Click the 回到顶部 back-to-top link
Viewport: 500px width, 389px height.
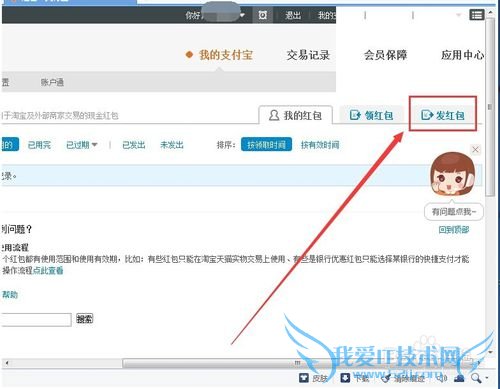point(454,230)
